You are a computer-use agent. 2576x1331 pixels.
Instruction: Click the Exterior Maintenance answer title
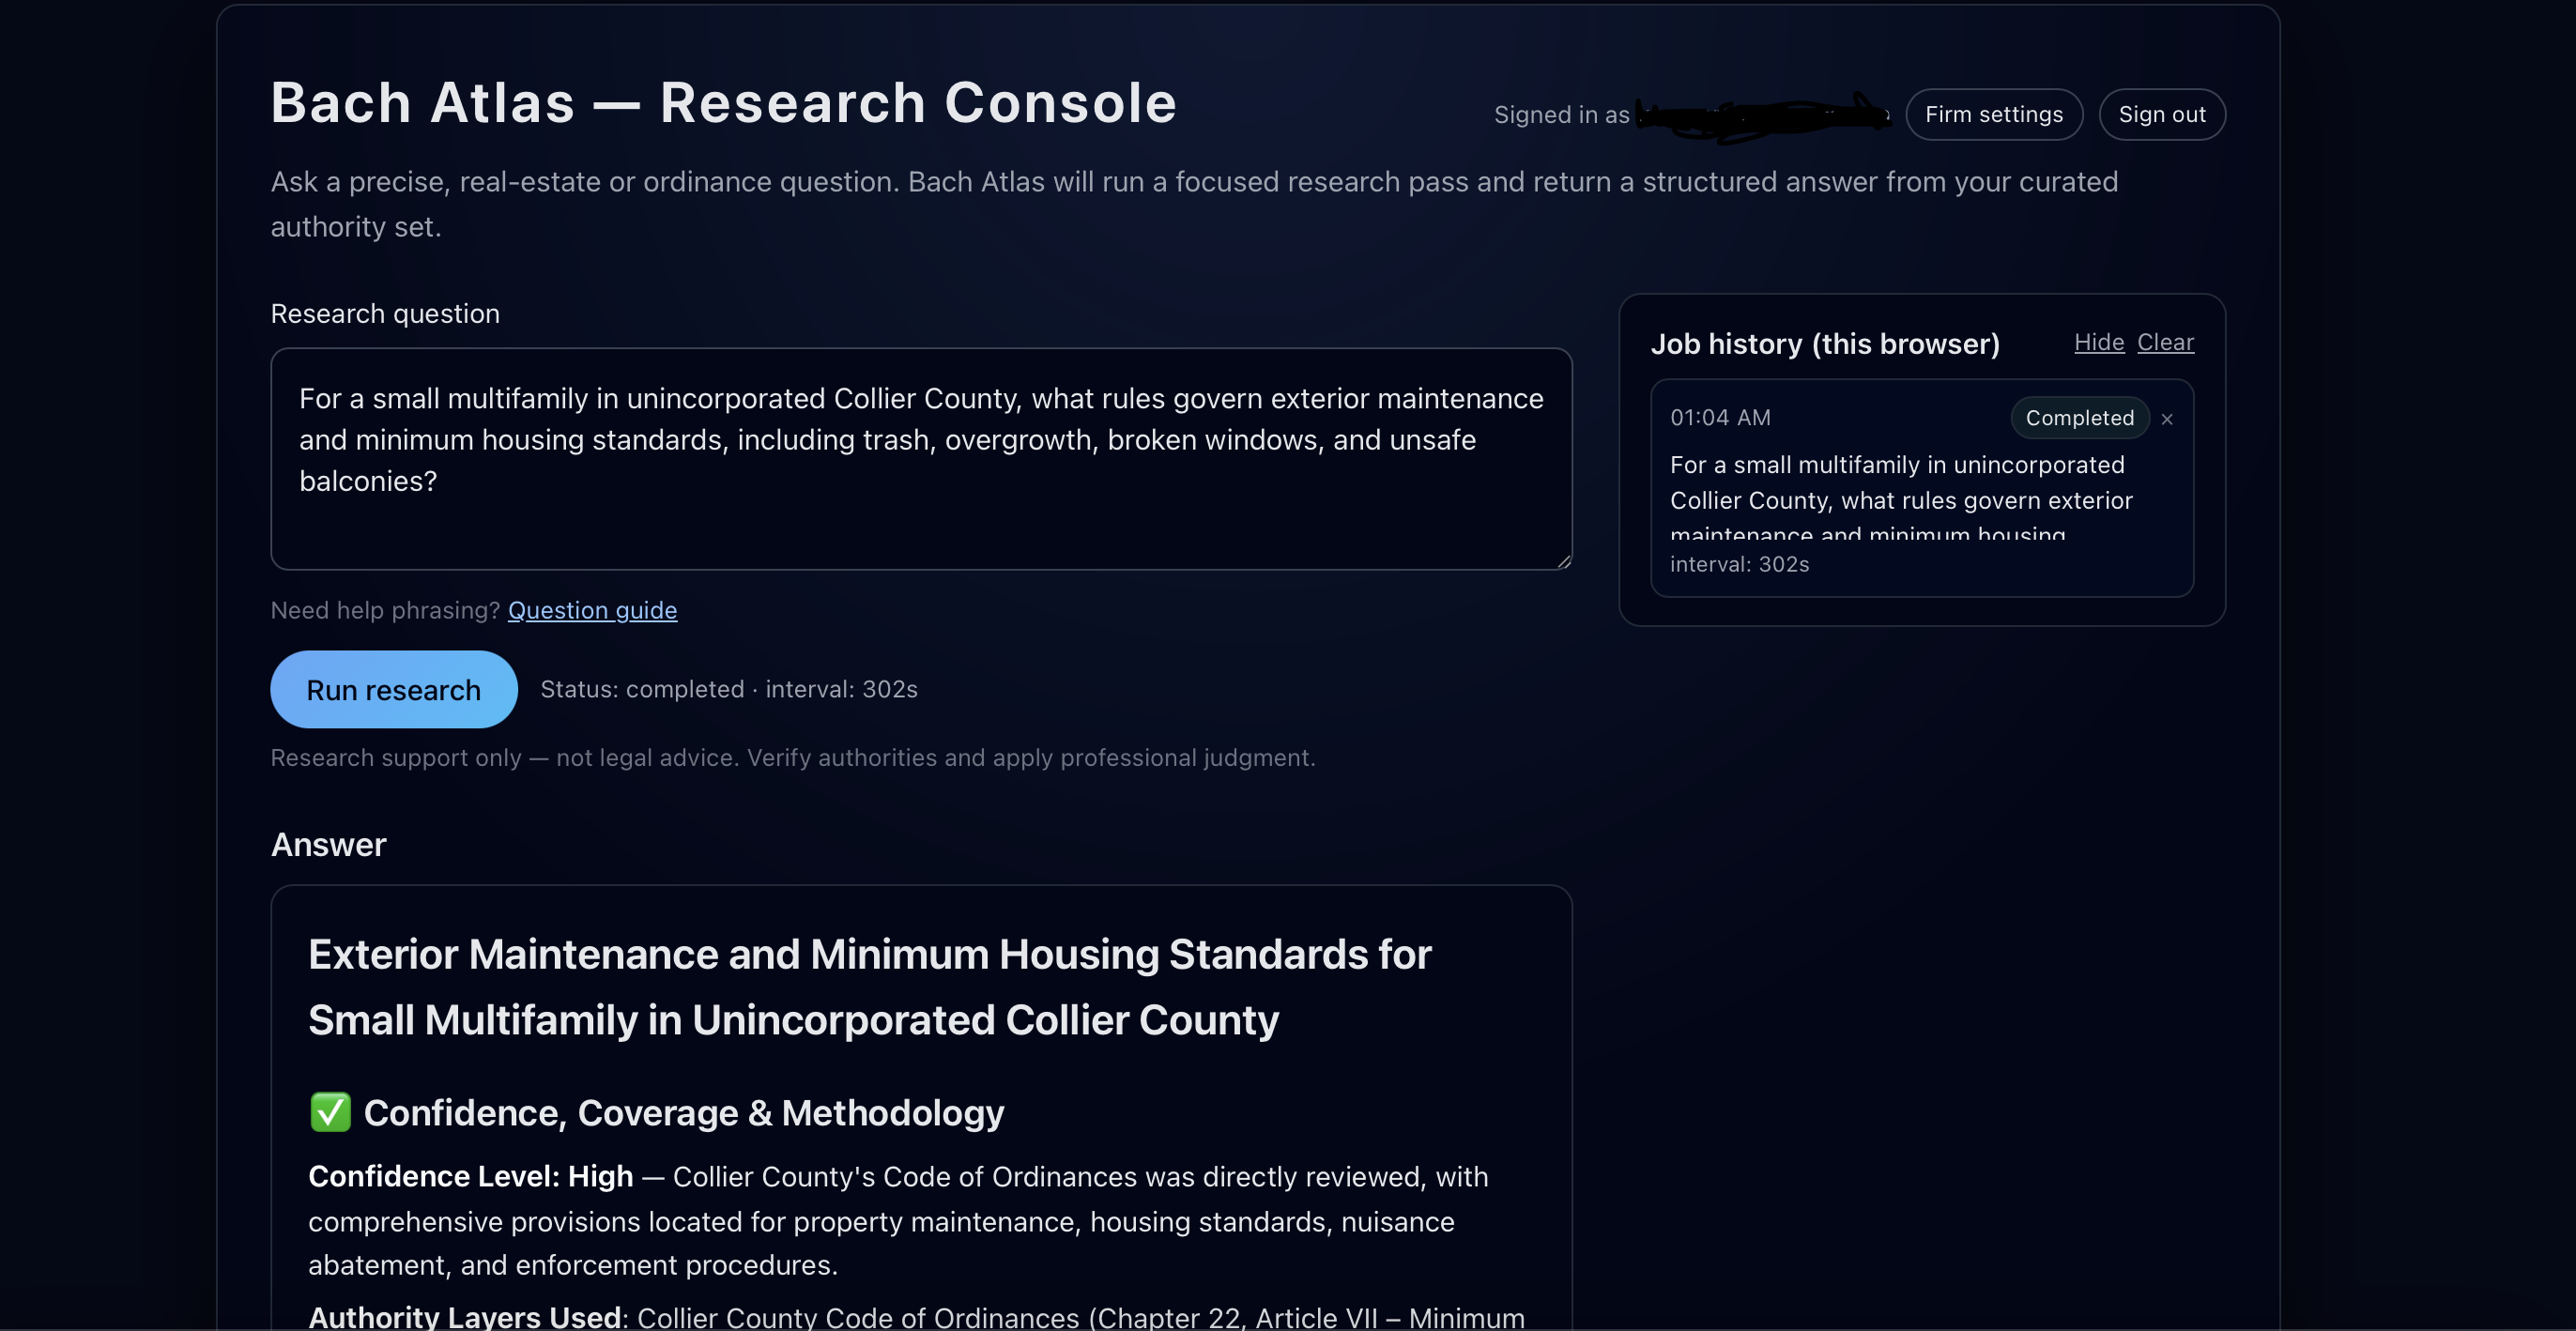tap(868, 986)
